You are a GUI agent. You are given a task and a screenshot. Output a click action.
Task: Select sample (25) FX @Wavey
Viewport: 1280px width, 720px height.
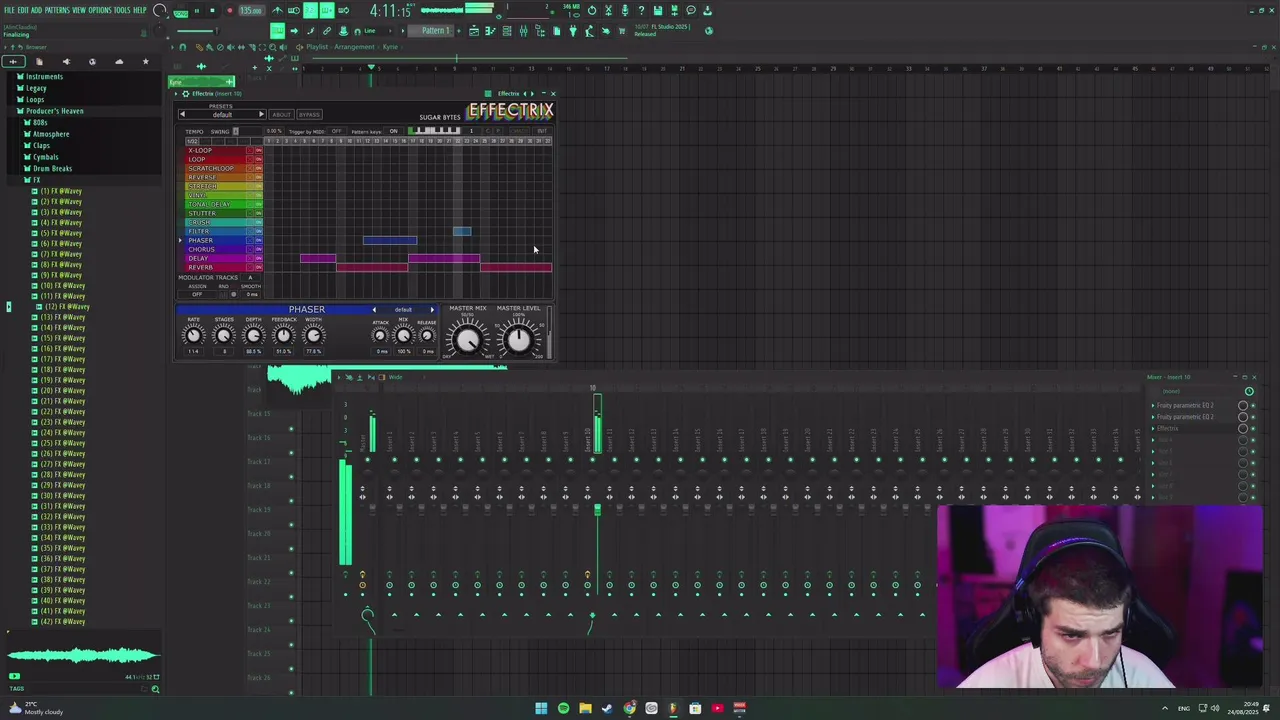point(62,443)
